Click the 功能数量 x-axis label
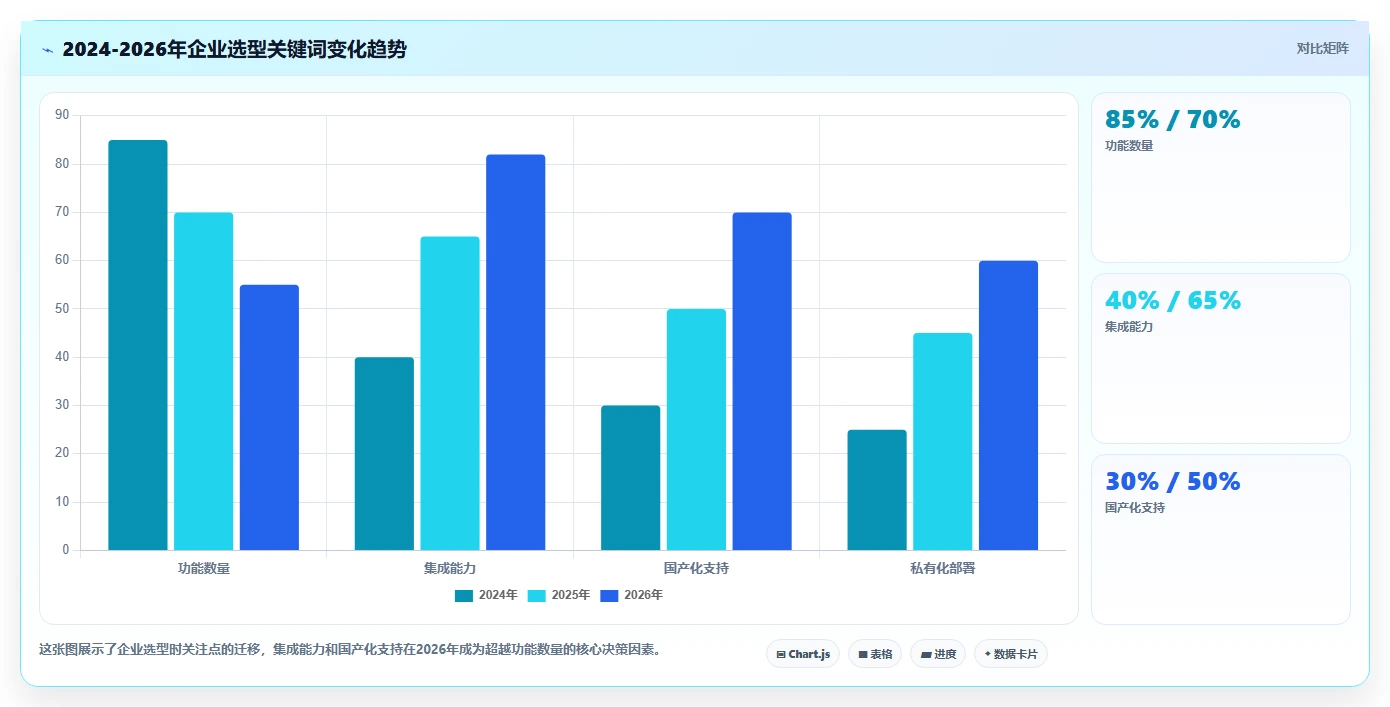Image resolution: width=1390 pixels, height=707 pixels. [204, 568]
